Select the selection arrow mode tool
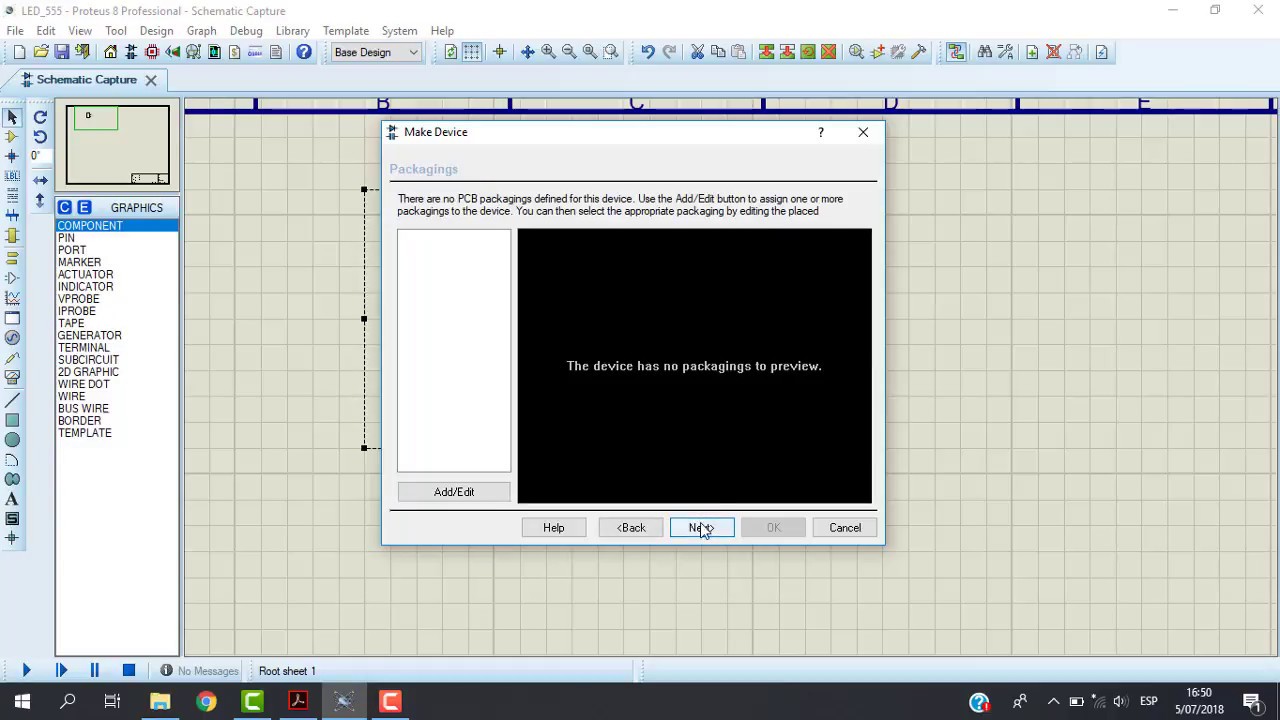Viewport: 1280px width, 720px height. pos(12,117)
